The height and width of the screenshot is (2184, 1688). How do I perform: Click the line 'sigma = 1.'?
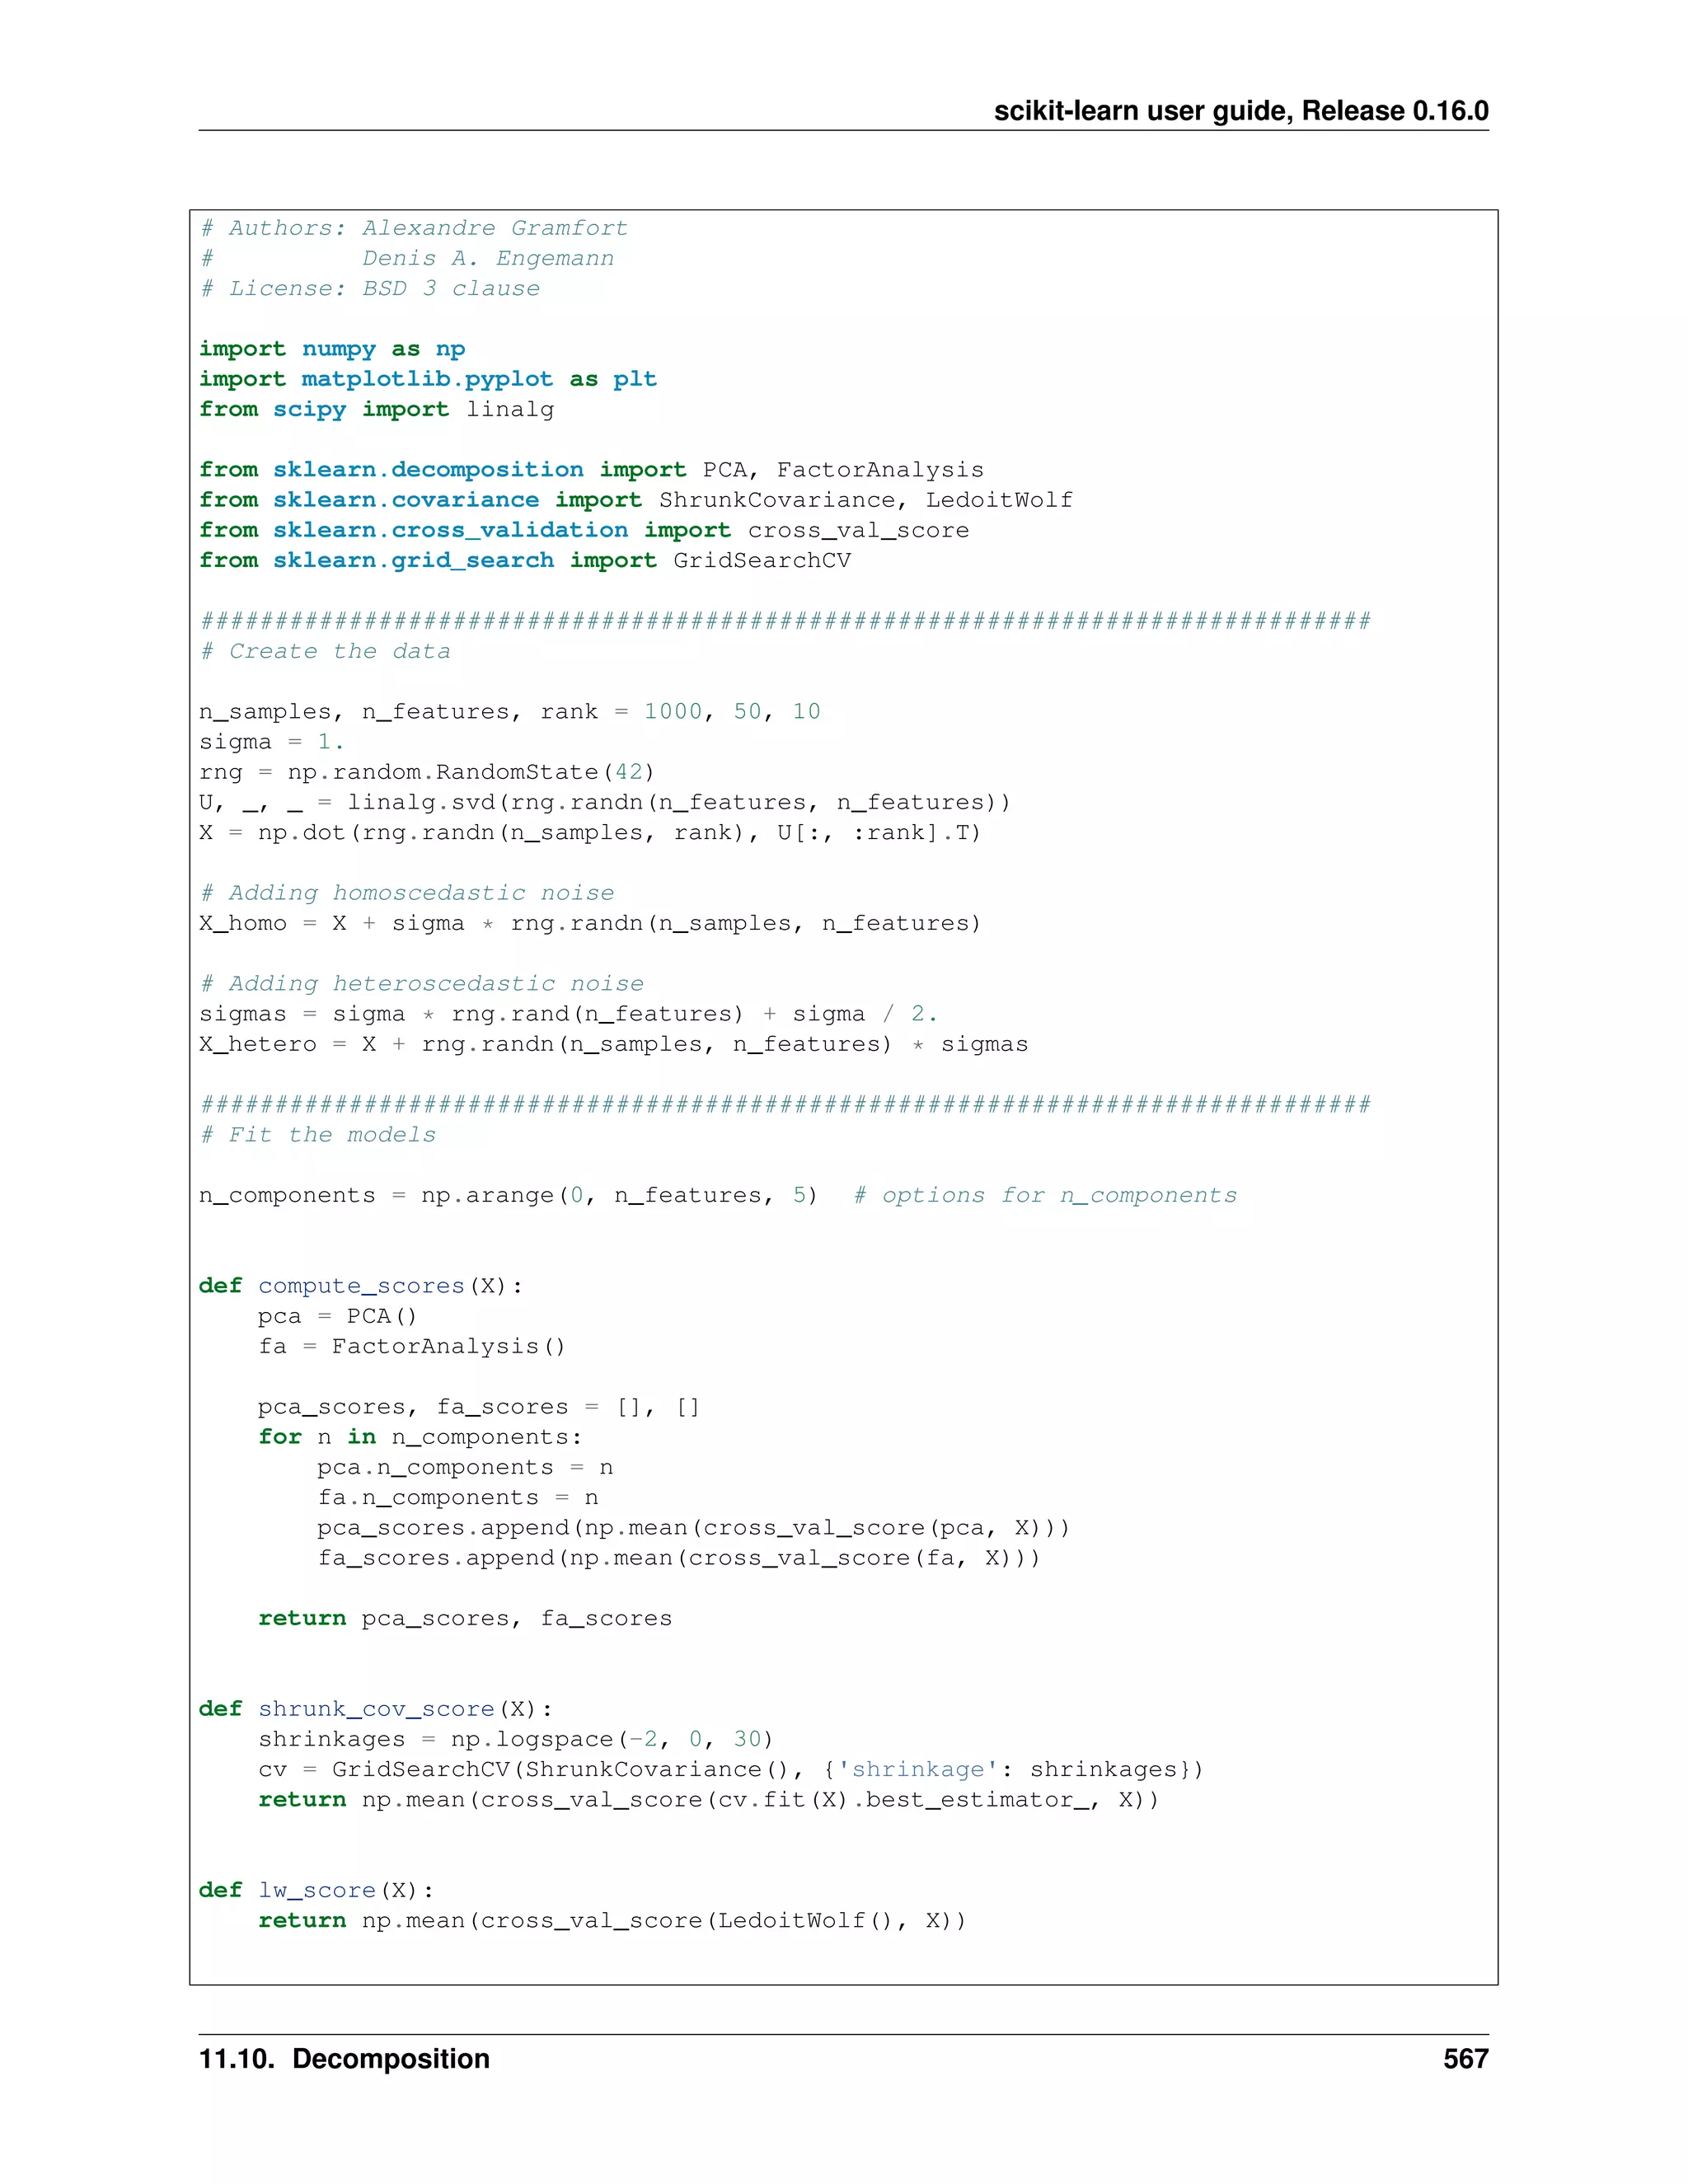coord(272,742)
